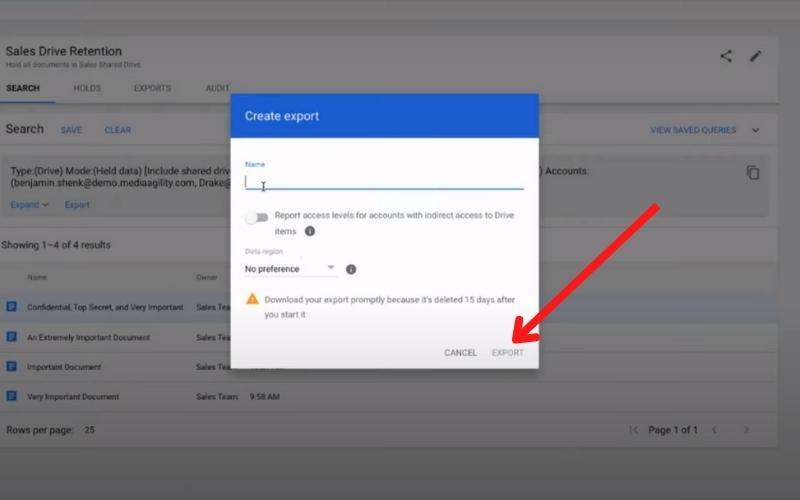Open the Data region No preference dropdown

(290, 269)
